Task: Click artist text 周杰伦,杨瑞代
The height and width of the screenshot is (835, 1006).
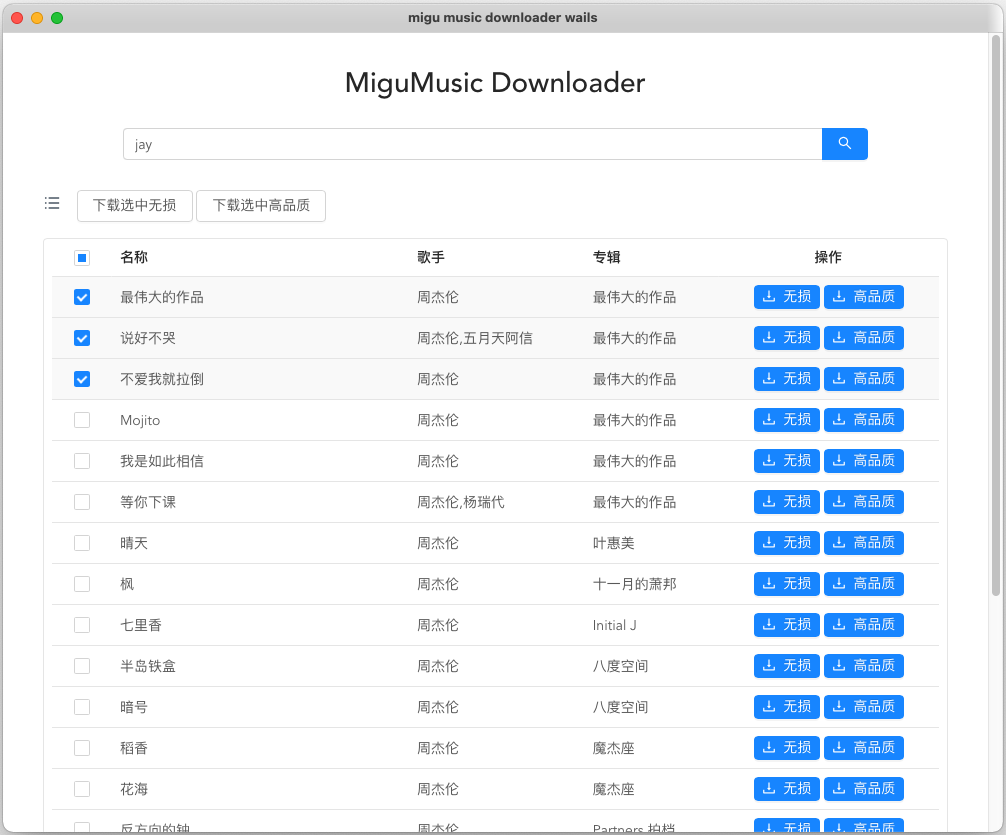Action: (461, 502)
